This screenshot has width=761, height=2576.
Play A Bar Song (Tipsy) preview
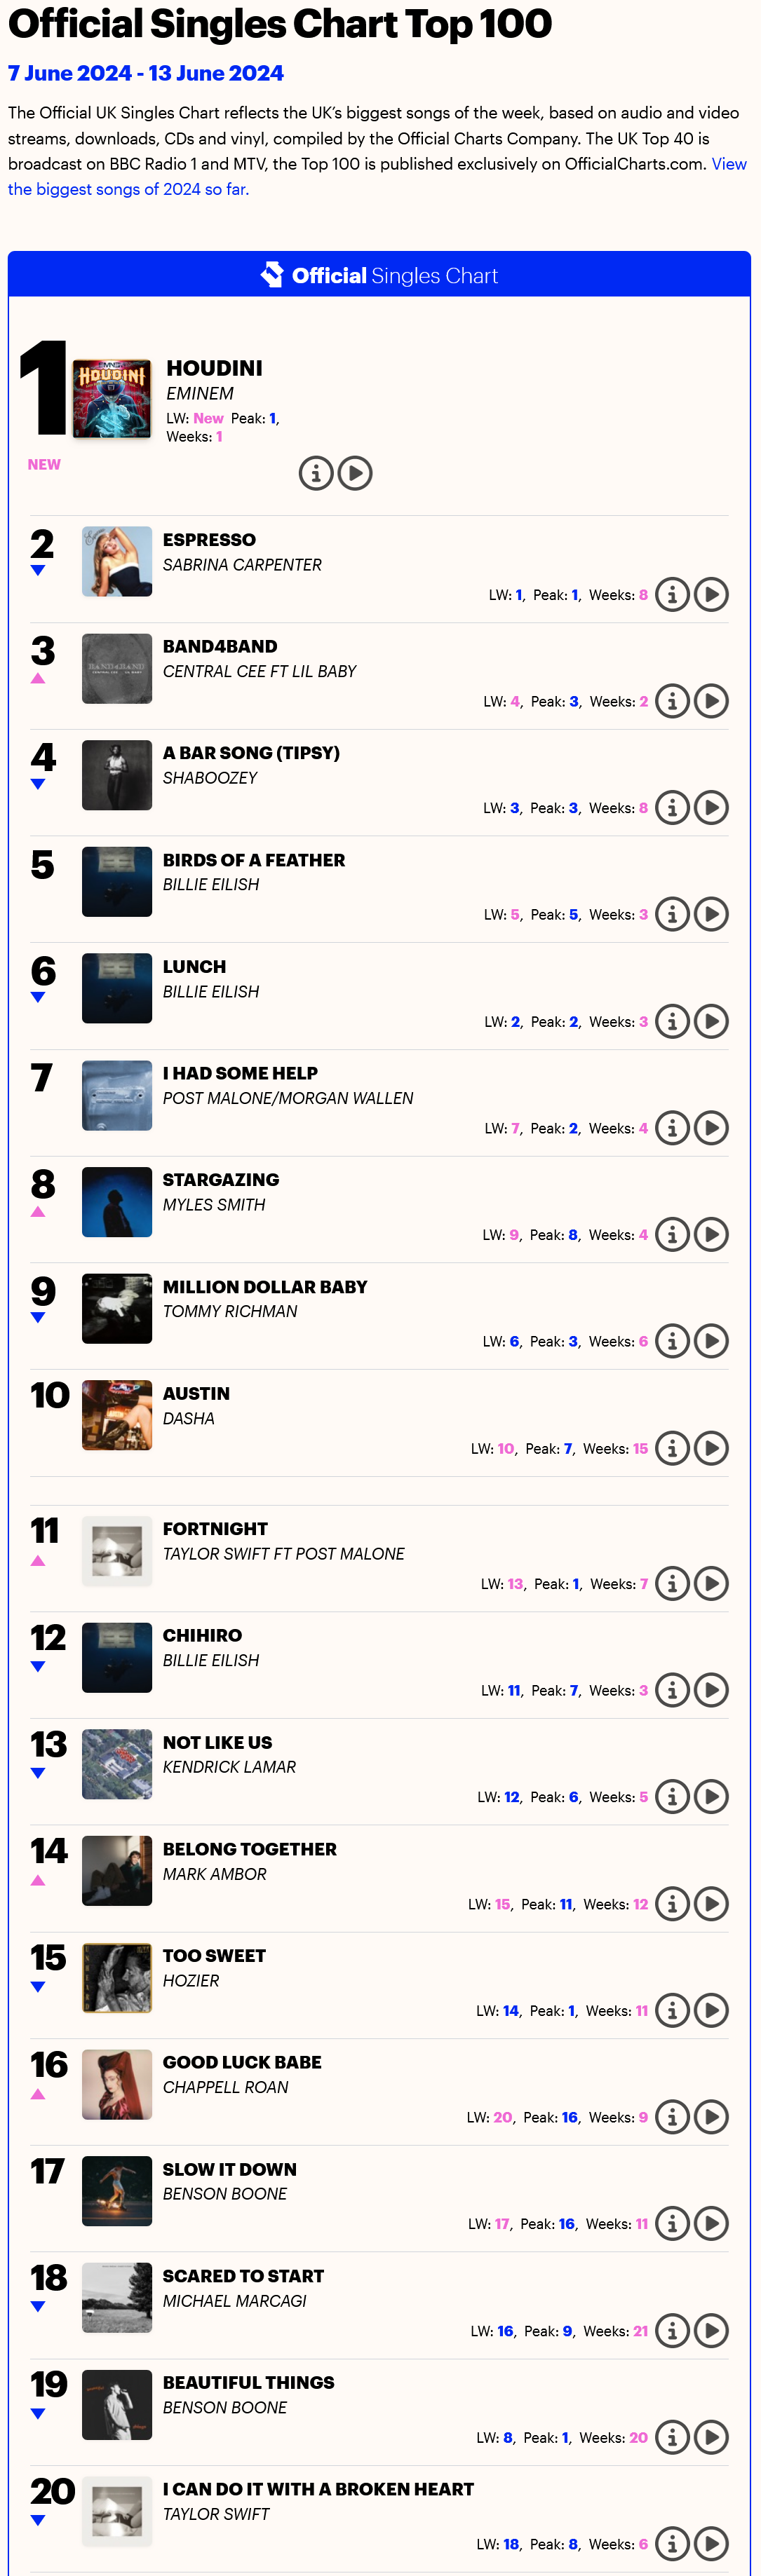[711, 807]
